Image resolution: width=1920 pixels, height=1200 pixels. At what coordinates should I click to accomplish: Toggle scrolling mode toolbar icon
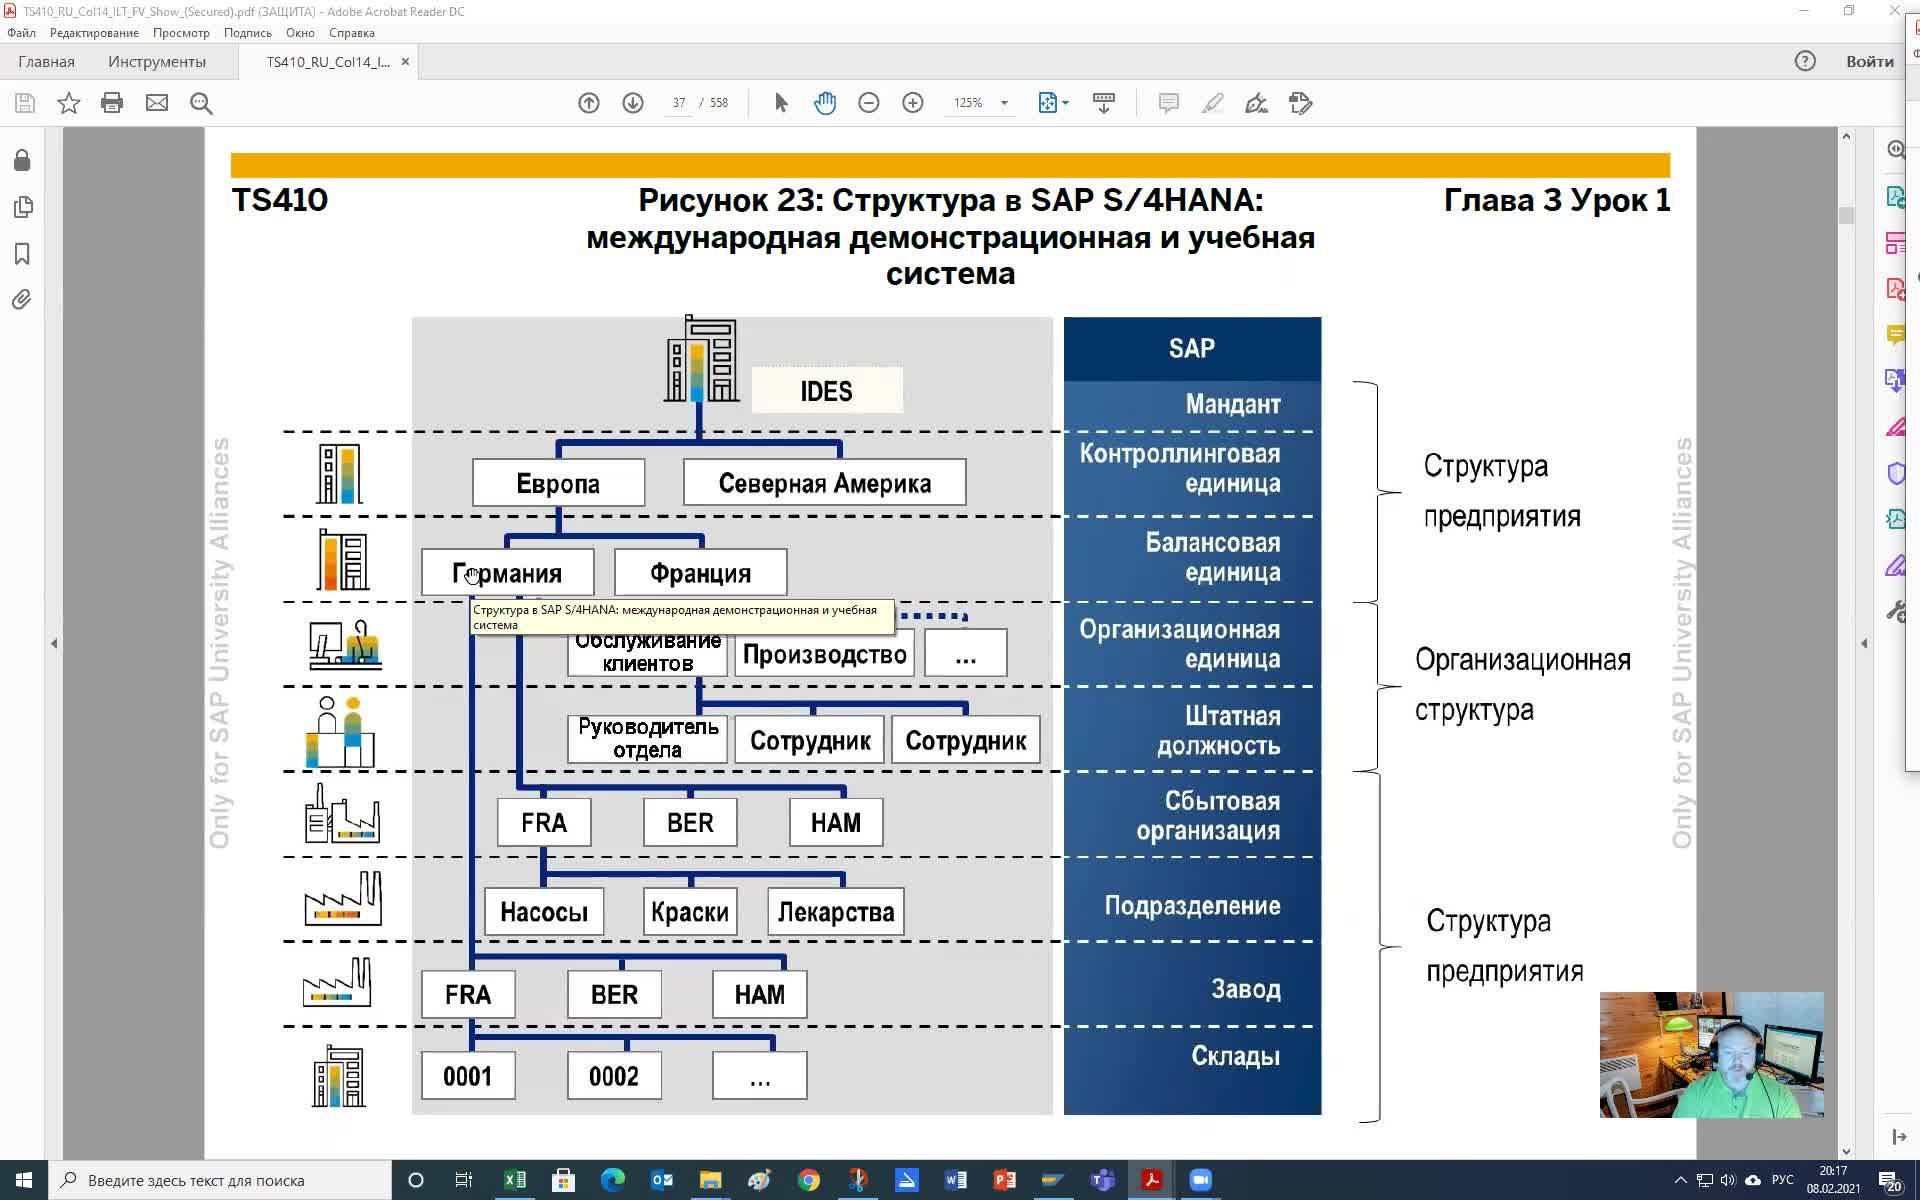(1104, 103)
